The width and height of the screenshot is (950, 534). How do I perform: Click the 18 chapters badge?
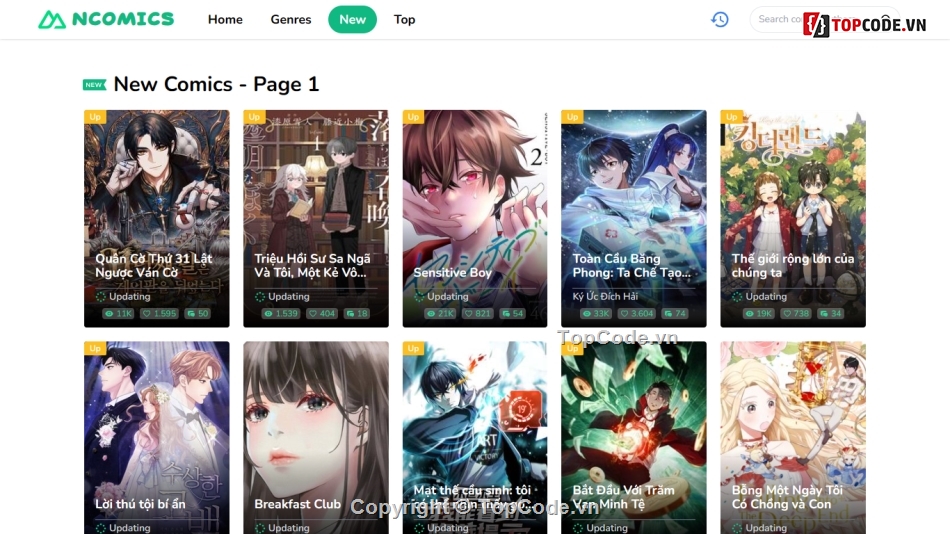point(357,313)
